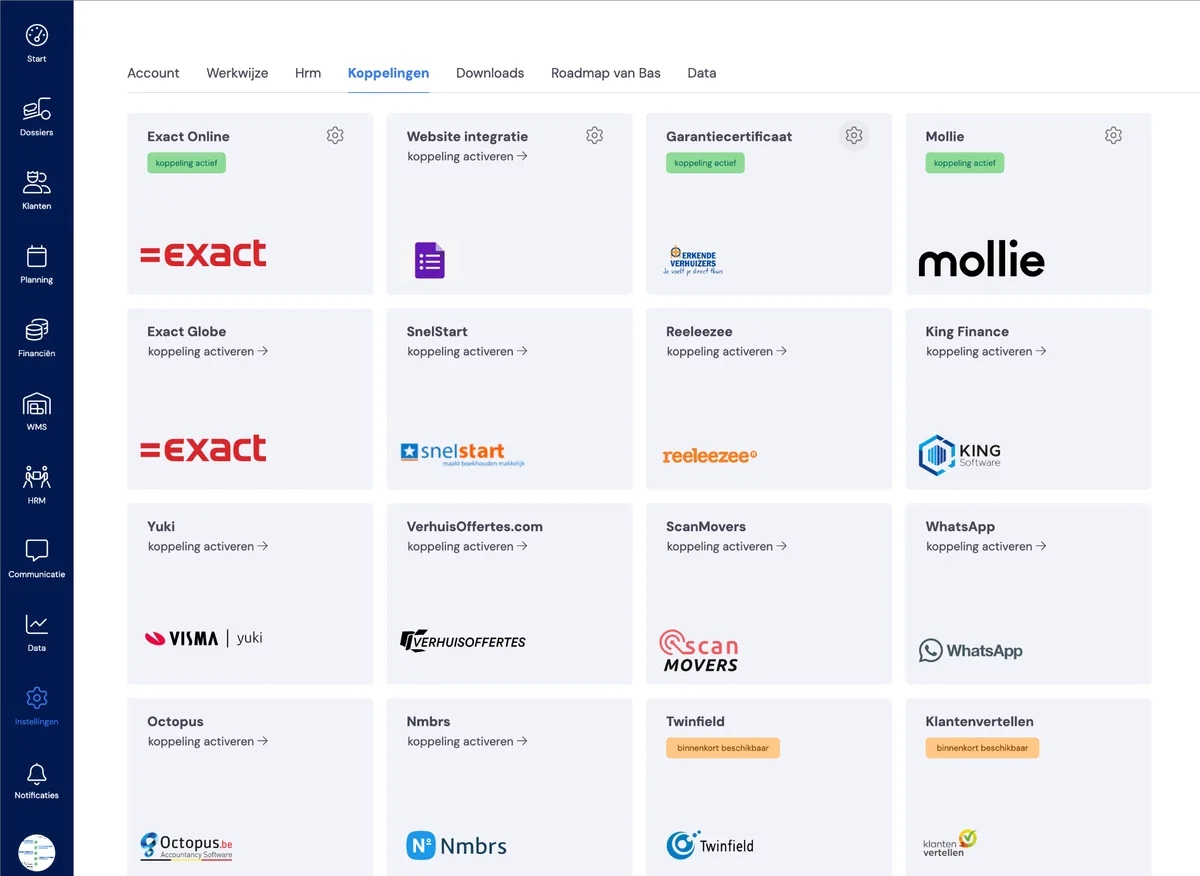Click the Exact logo on the Exact Globe card

tap(203, 449)
